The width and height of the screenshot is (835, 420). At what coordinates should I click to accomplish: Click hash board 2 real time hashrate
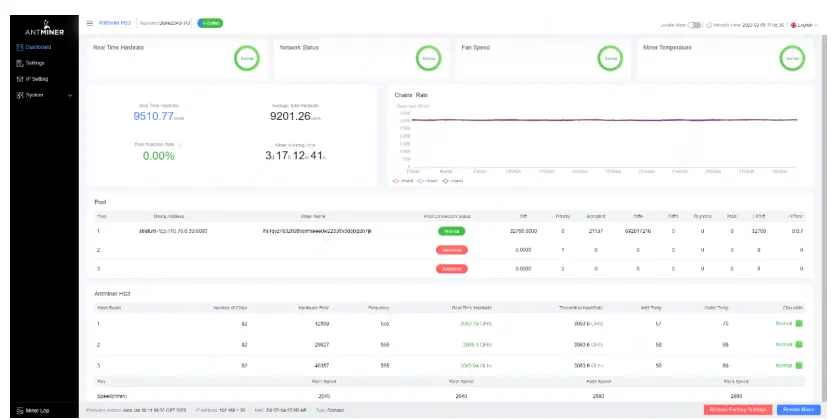477,345
